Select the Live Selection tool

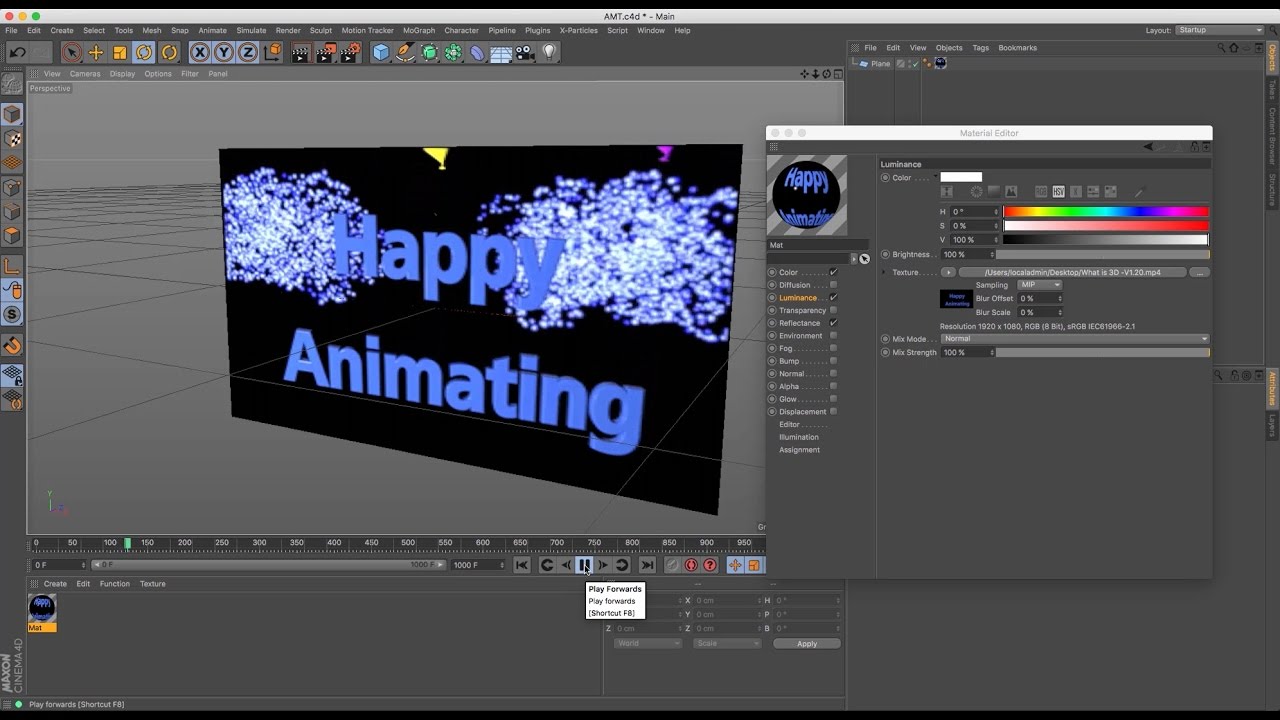tap(71, 52)
